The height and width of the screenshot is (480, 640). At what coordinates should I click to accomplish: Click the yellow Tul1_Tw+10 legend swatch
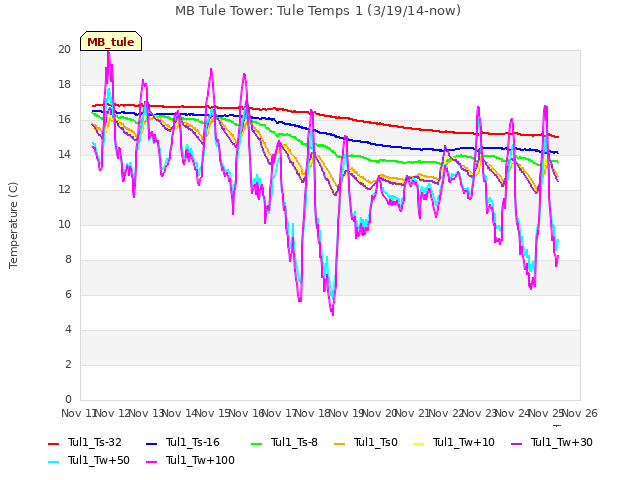tap(419, 443)
